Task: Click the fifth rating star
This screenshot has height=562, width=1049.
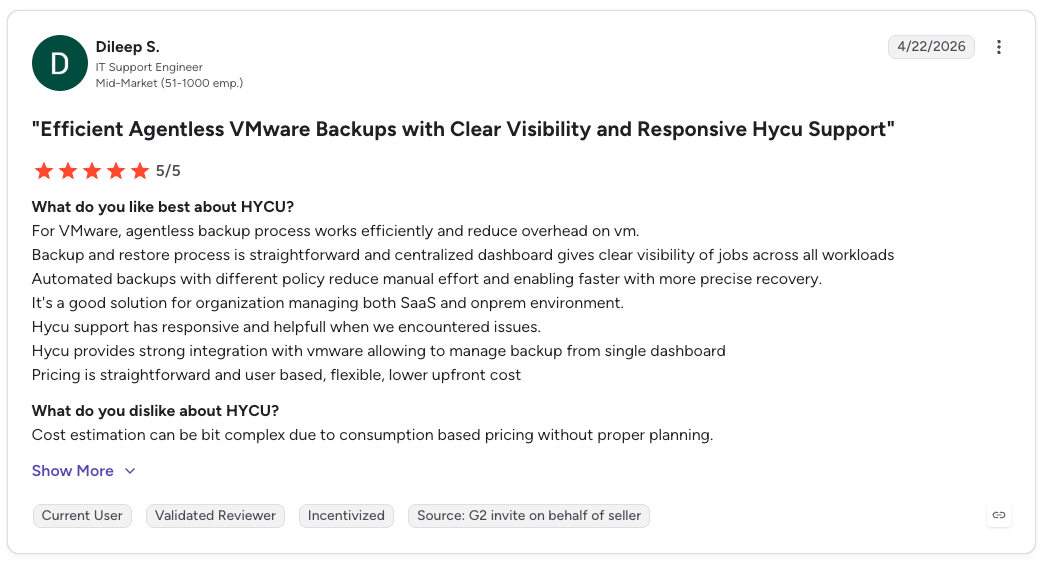Action: [140, 171]
